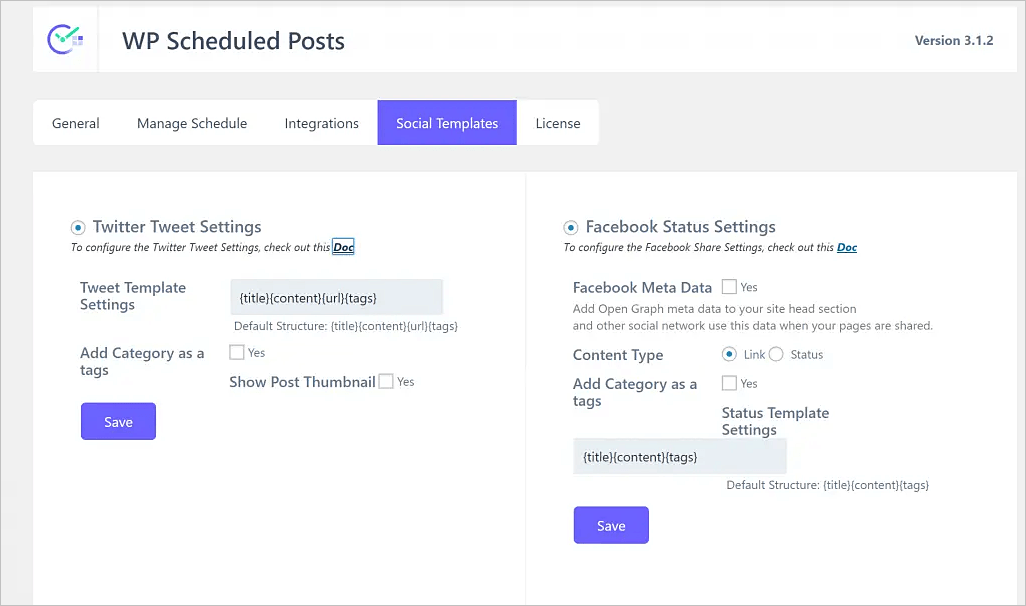Open the Twitter Tweet Settings Doc link

click(343, 247)
